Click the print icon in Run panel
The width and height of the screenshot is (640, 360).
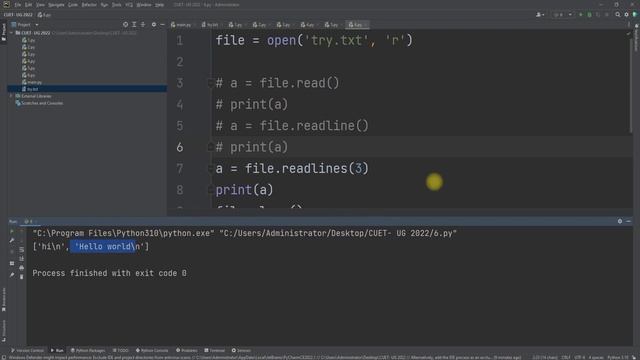coord(22,268)
